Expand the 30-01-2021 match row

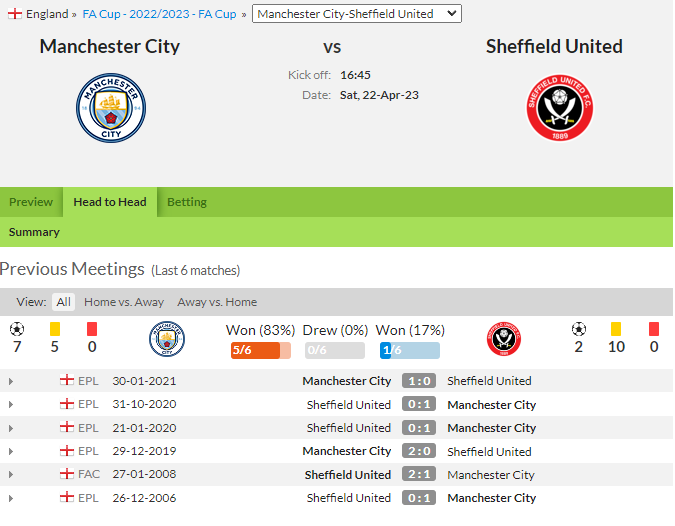click(x=11, y=381)
